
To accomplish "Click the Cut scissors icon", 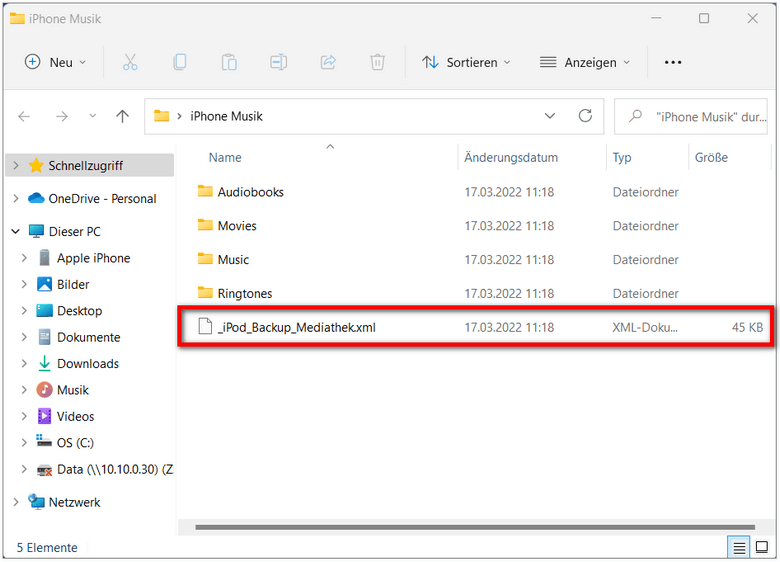I will pos(130,62).
